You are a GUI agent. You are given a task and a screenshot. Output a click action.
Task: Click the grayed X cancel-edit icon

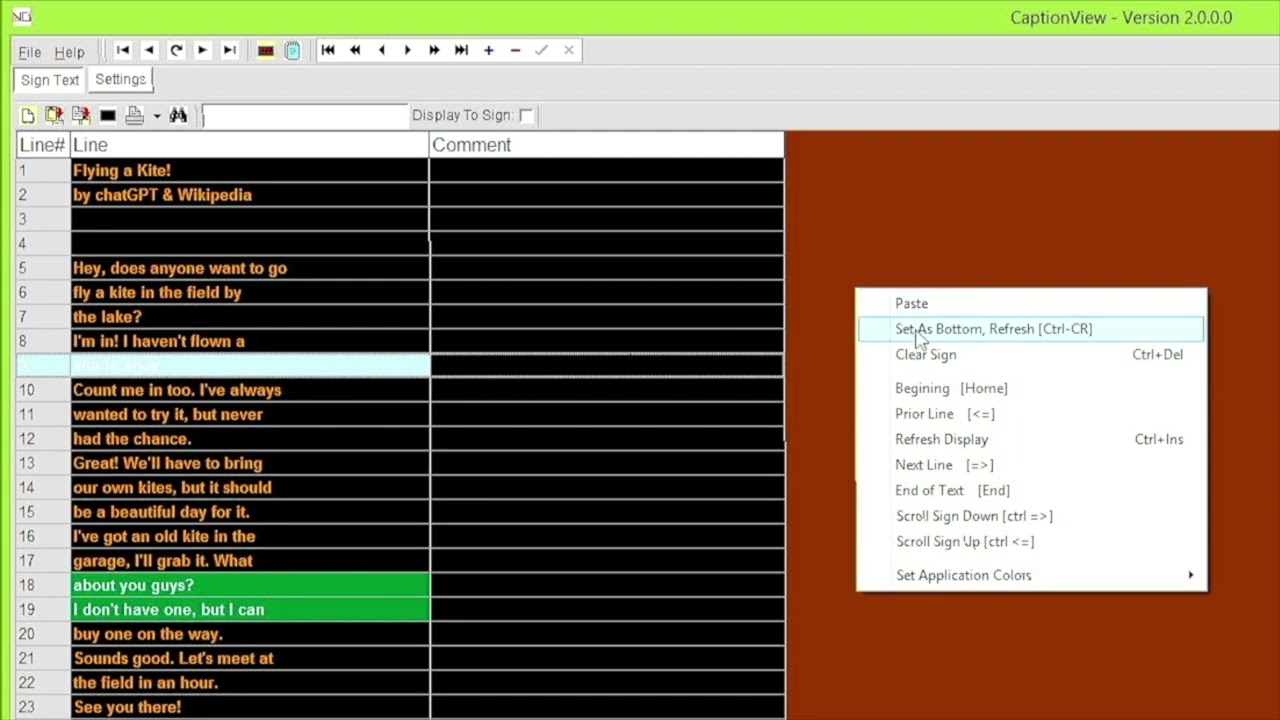point(569,50)
